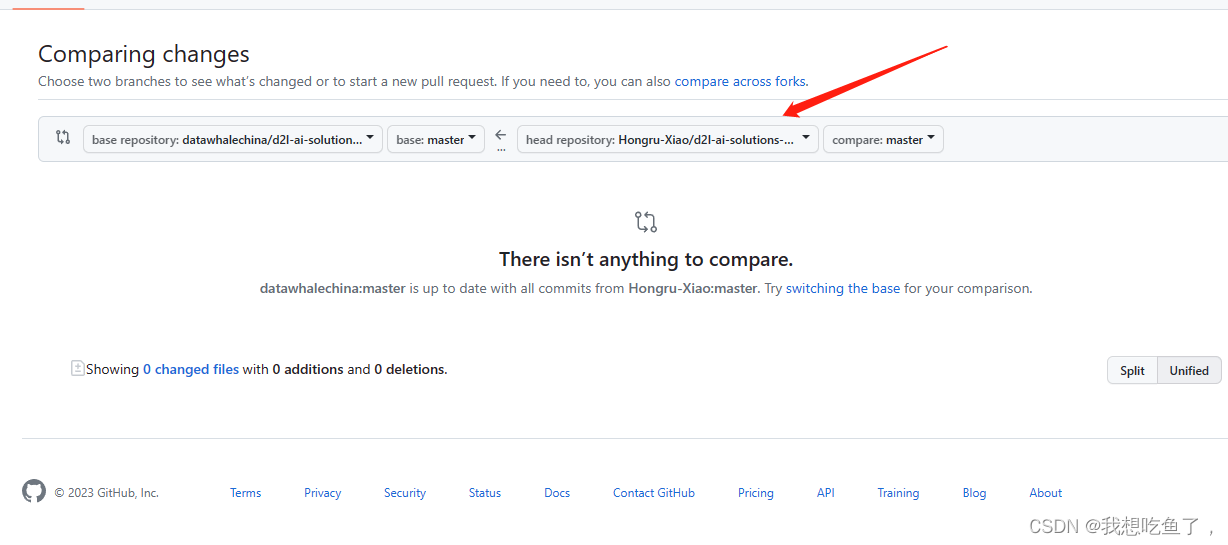Click 'datawhalechina:master' bold text
Screen dimensions: 1228x545
pyautogui.click(x=333, y=288)
